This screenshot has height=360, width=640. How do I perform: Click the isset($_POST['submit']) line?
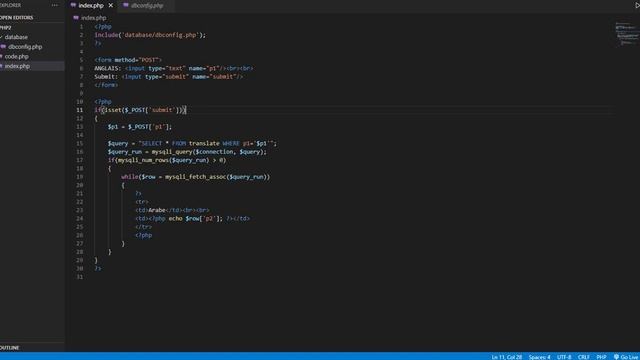coord(140,110)
